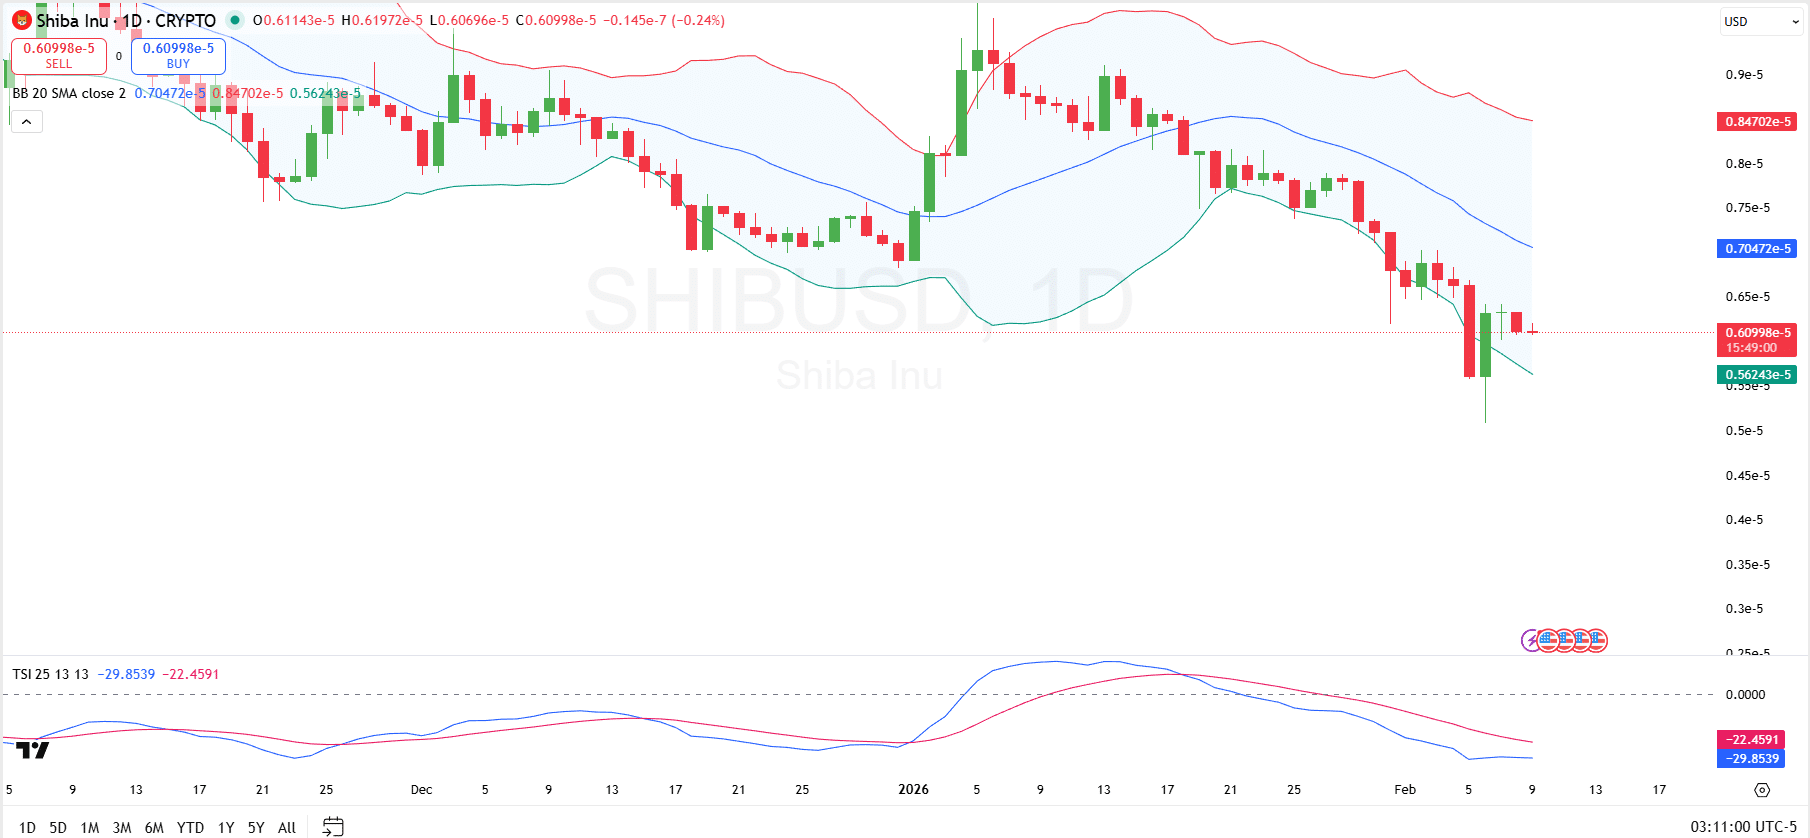
Task: Click the BB 20 SMA close 2 legend
Action: point(69,93)
